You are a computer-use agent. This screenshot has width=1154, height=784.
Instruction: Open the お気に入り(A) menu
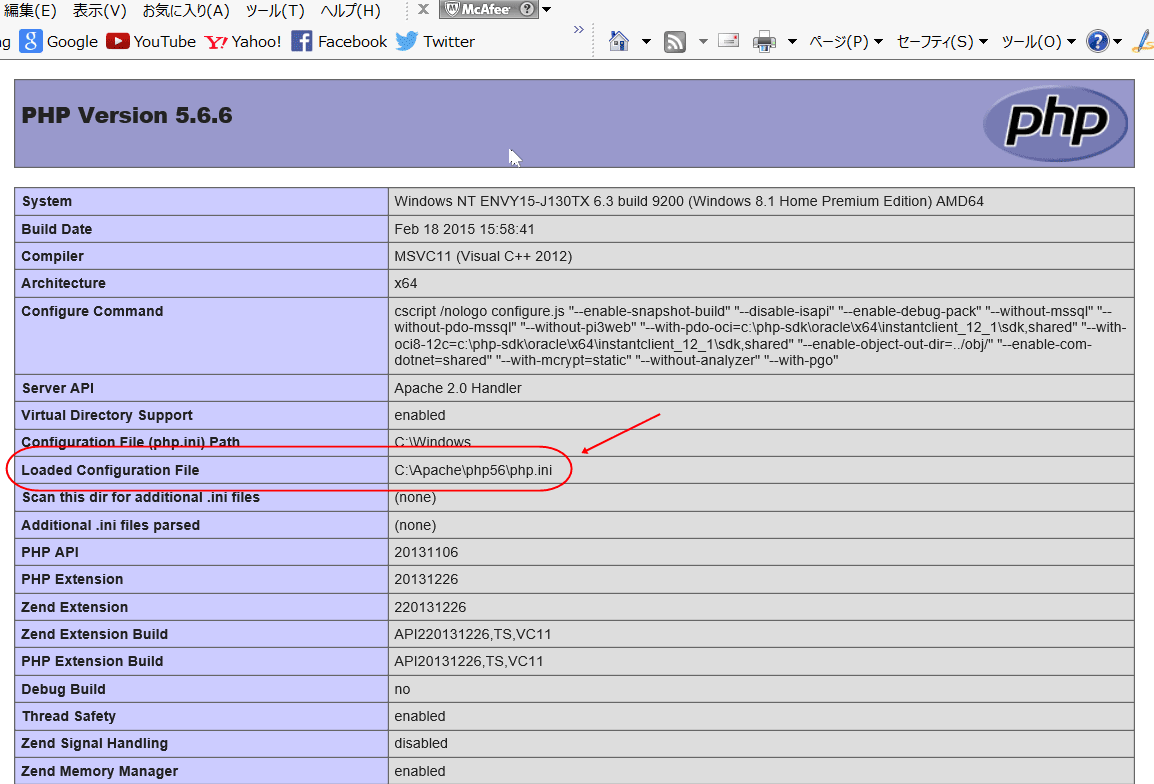pyautogui.click(x=185, y=11)
